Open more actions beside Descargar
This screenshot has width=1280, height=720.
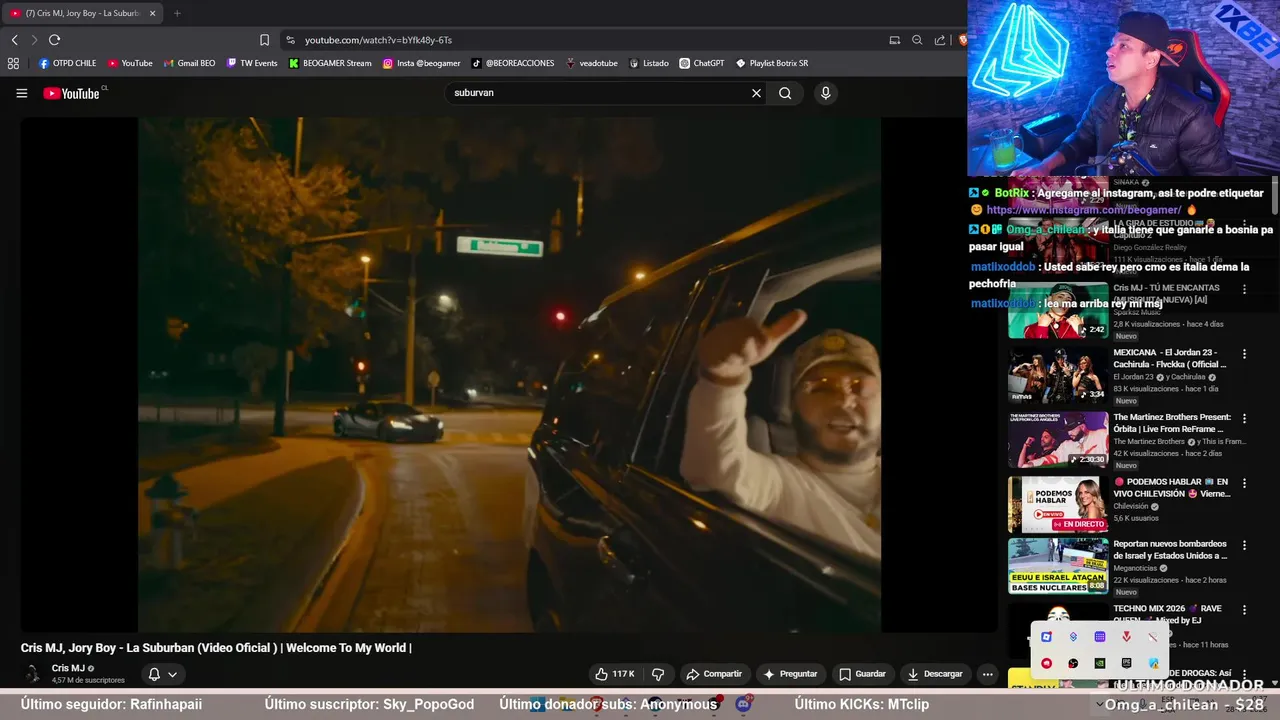pos(987,674)
